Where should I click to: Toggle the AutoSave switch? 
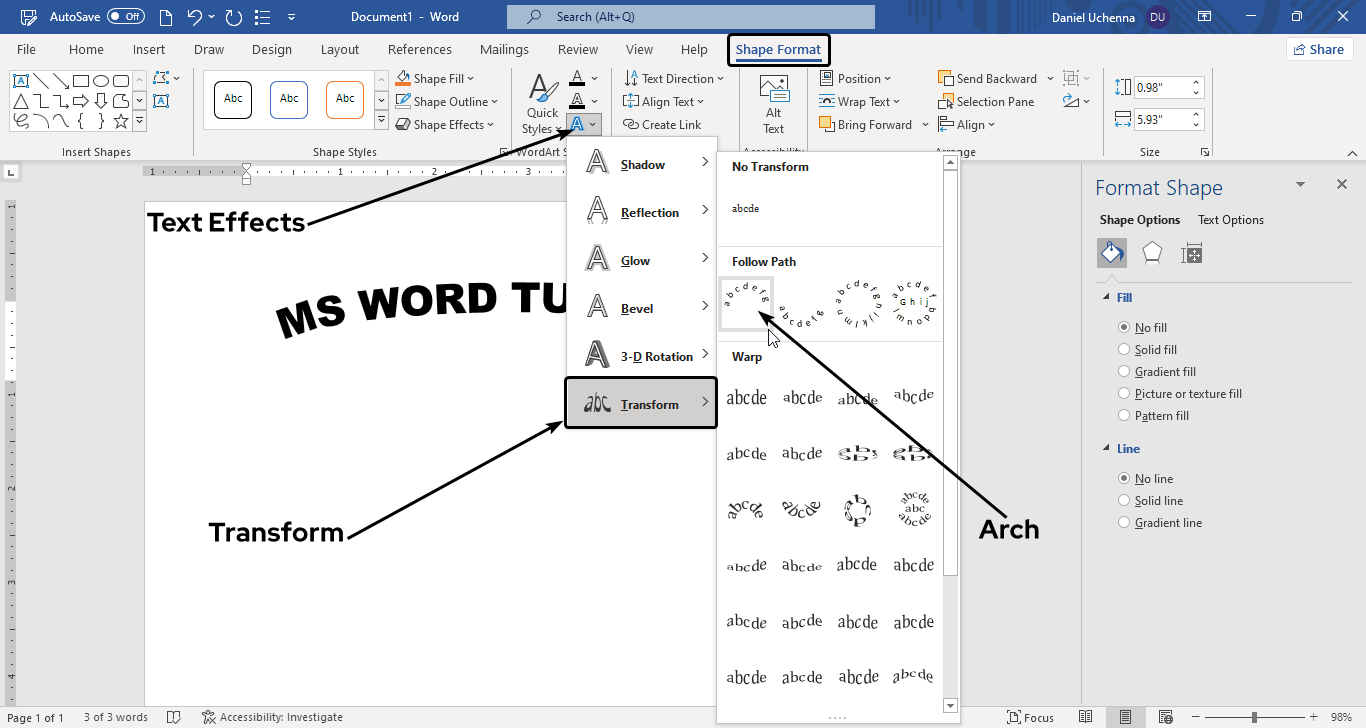pyautogui.click(x=125, y=17)
